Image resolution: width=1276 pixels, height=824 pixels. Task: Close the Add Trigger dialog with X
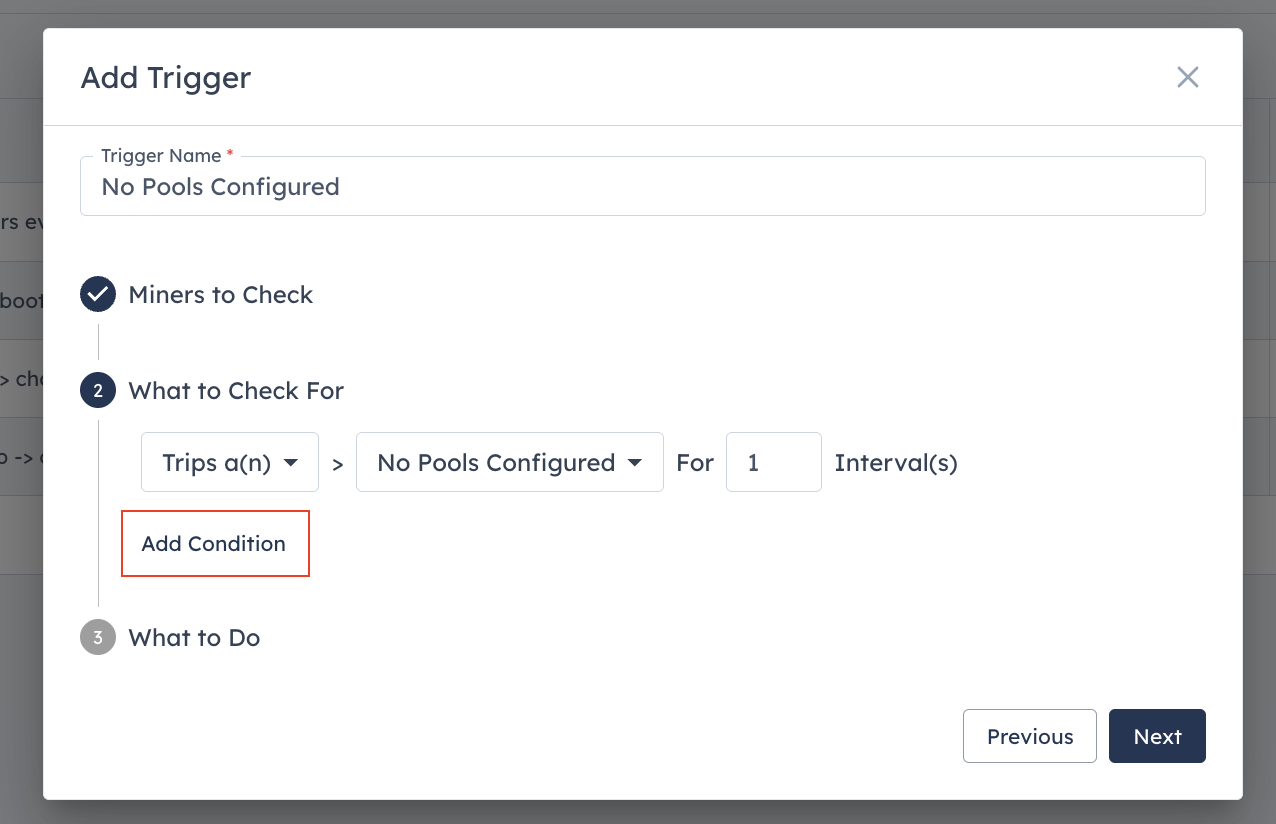[x=1187, y=77]
